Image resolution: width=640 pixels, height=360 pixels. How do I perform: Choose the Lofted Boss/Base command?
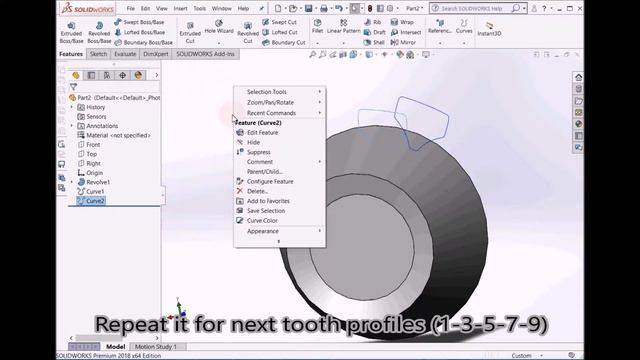coord(140,32)
